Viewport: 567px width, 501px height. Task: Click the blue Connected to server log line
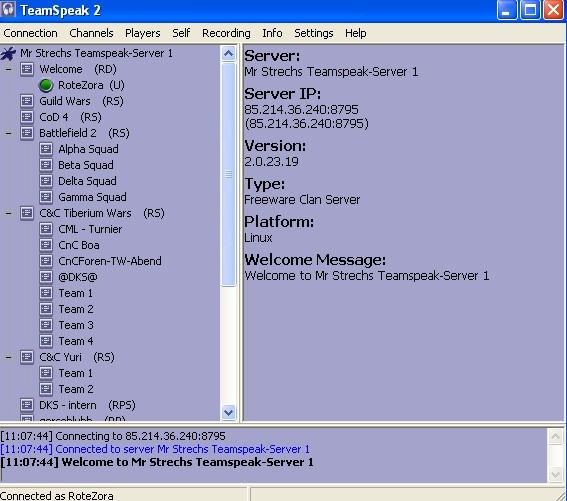click(155, 449)
